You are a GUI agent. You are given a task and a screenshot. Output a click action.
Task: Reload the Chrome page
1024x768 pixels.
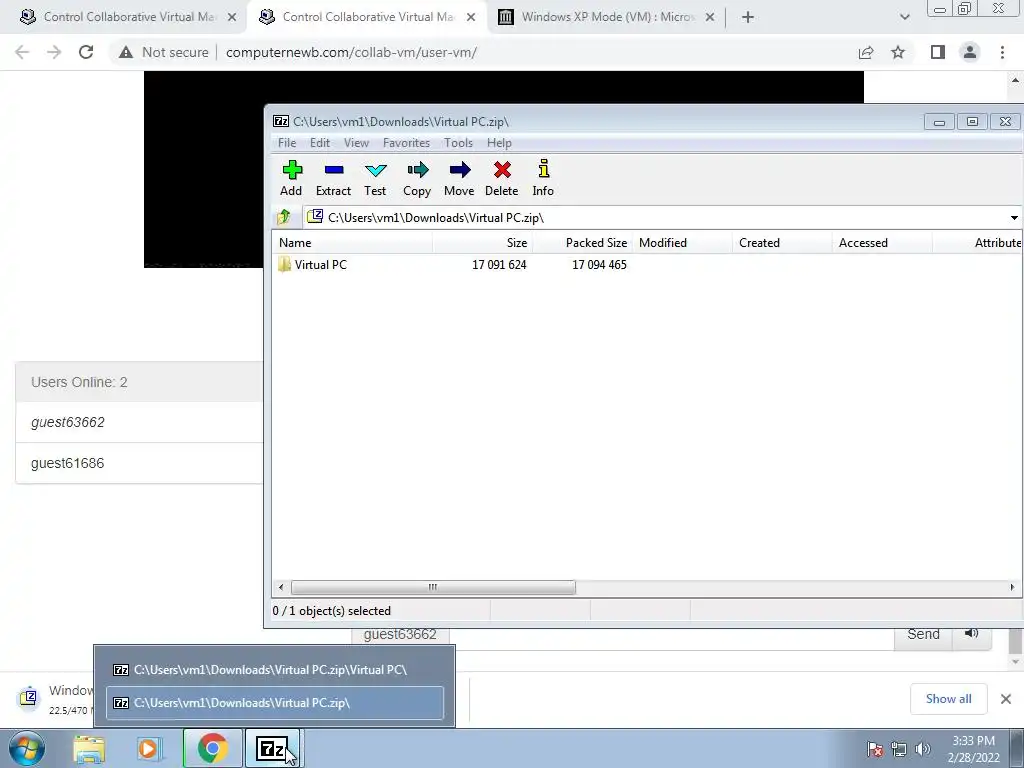86,52
